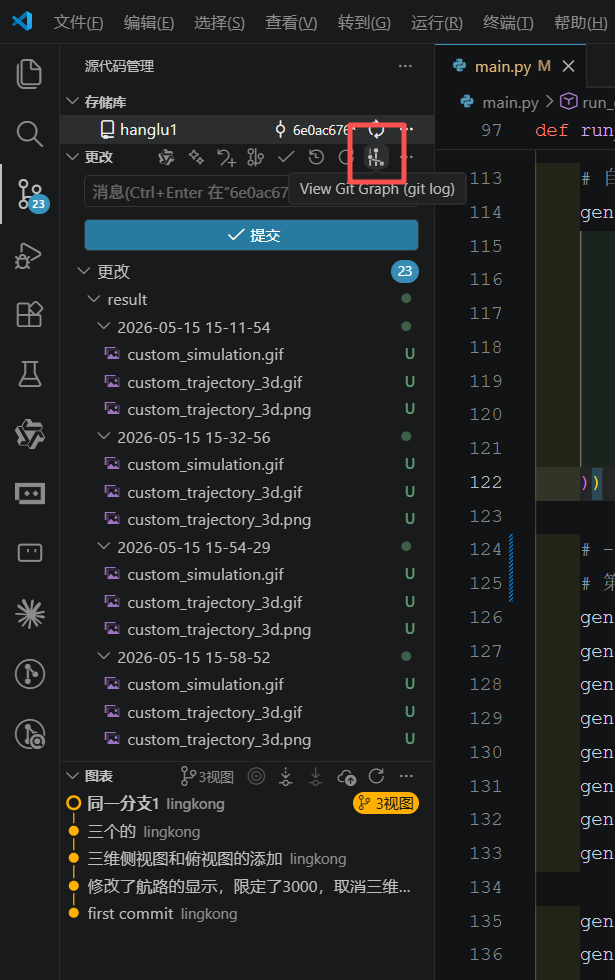The image size is (615, 980).
Task: Click the 3视图 branch button in graph toolbar
Action: 207,776
